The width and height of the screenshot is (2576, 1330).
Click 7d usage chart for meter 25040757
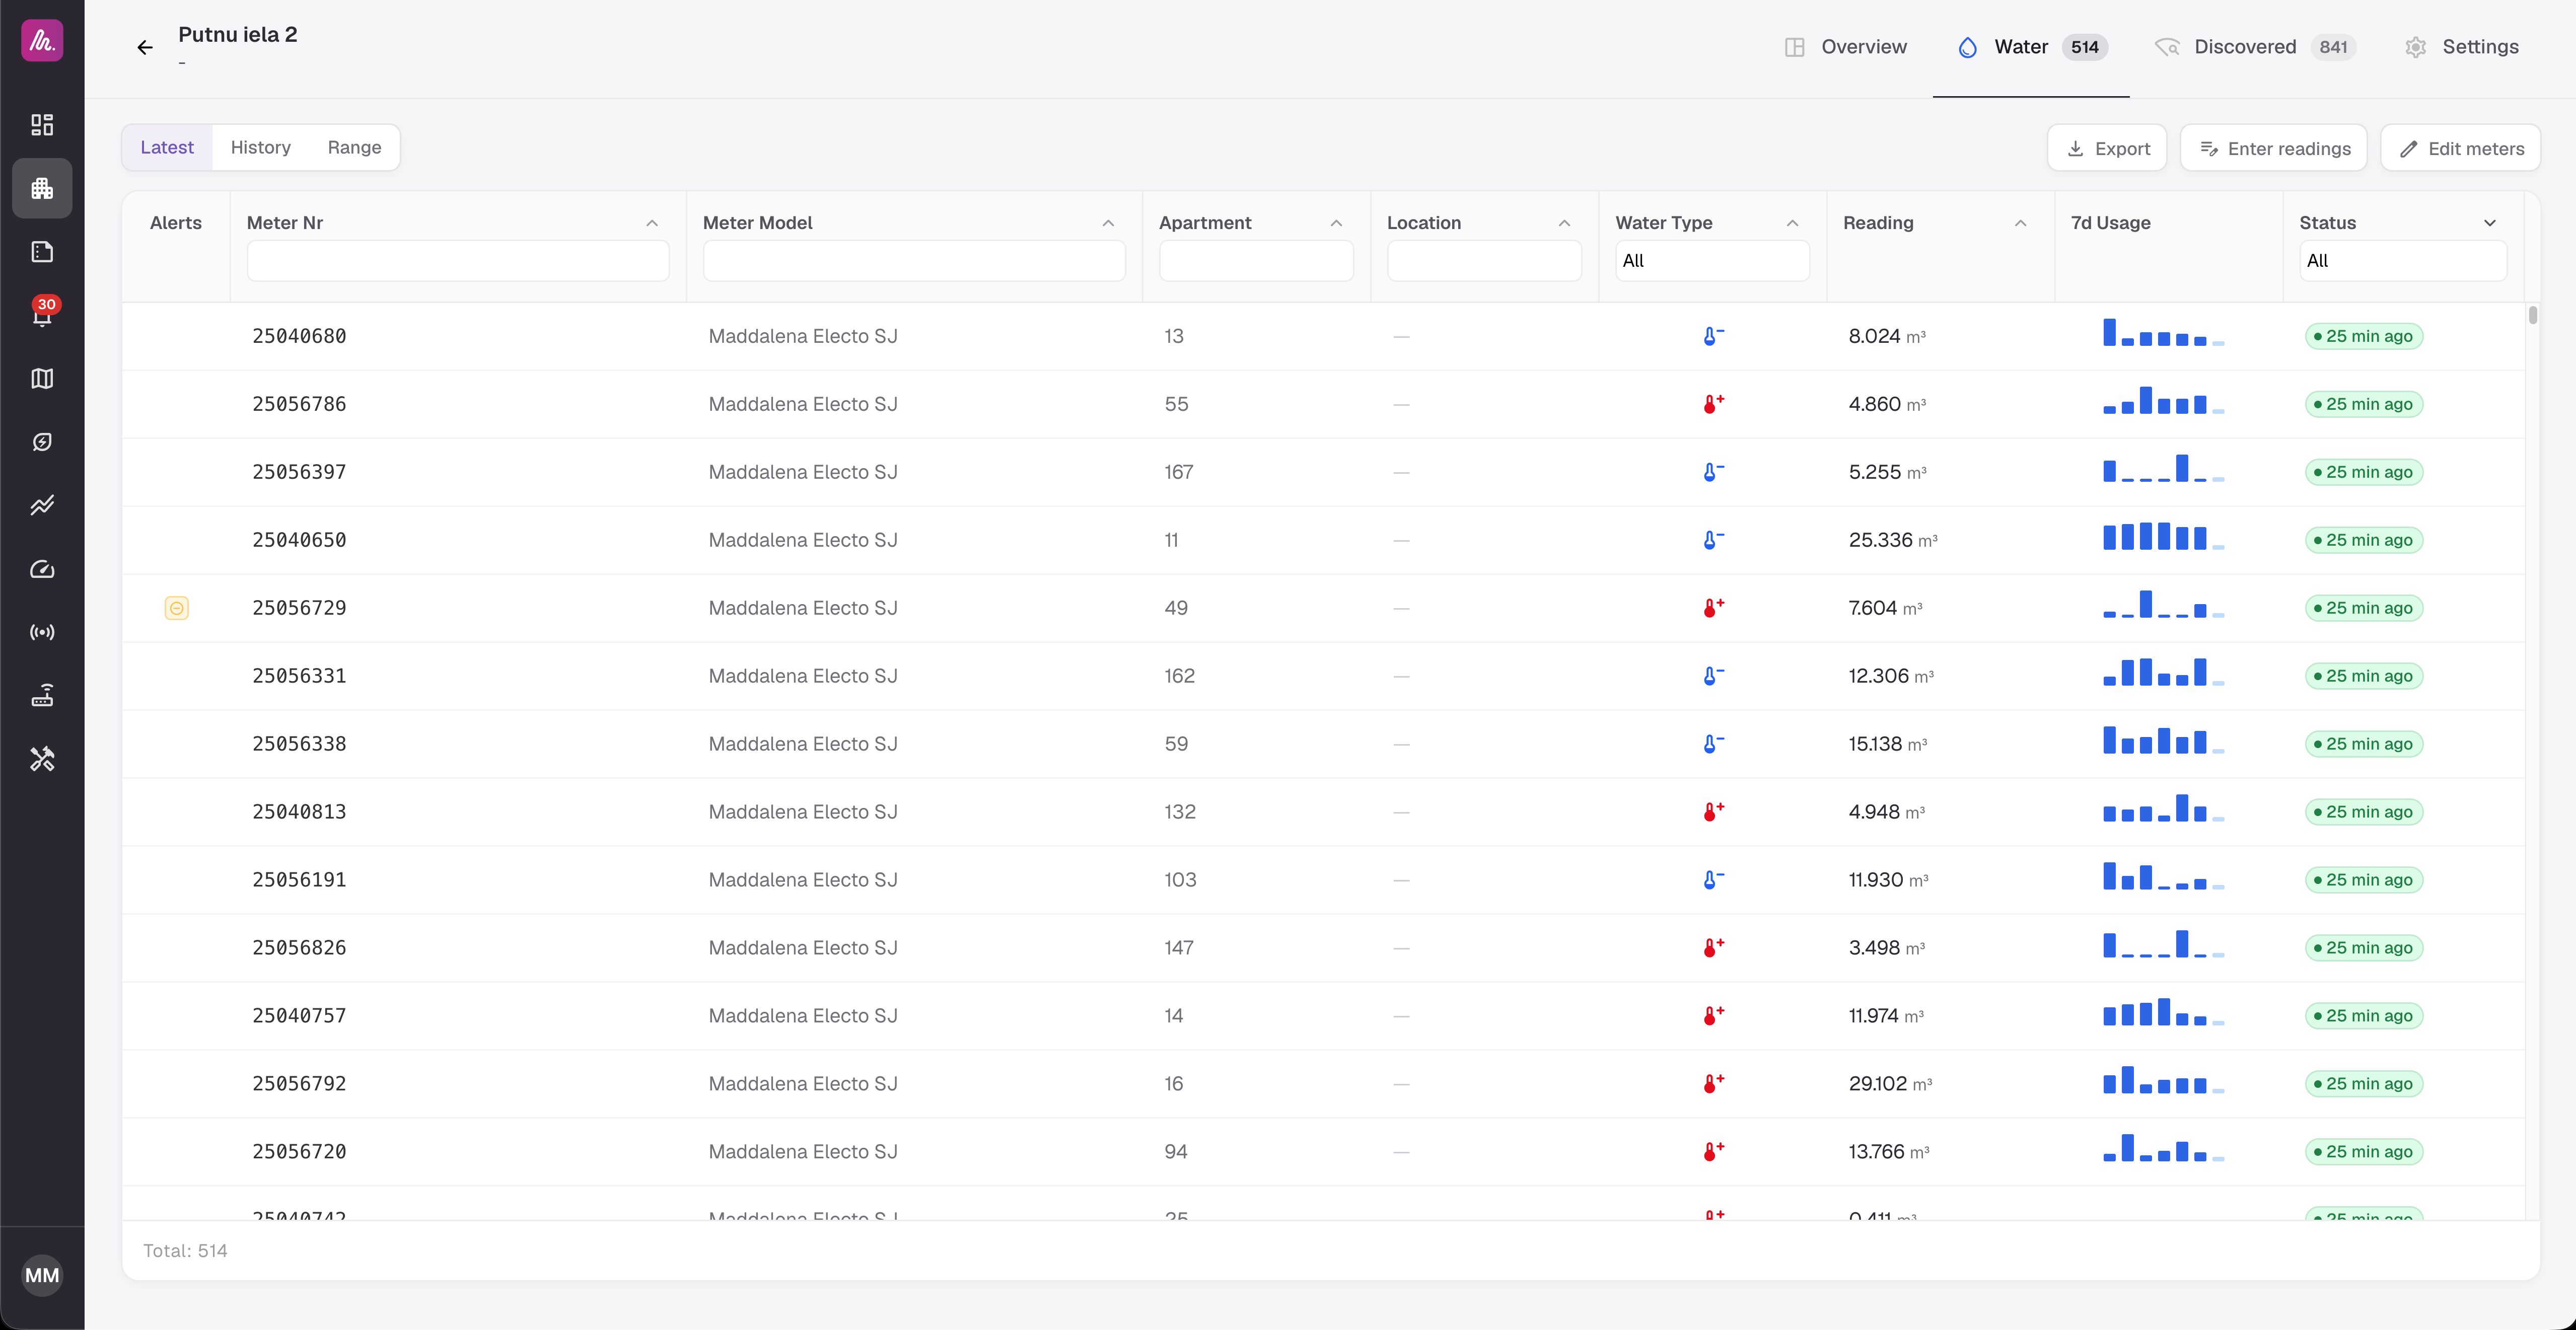point(2163,1013)
